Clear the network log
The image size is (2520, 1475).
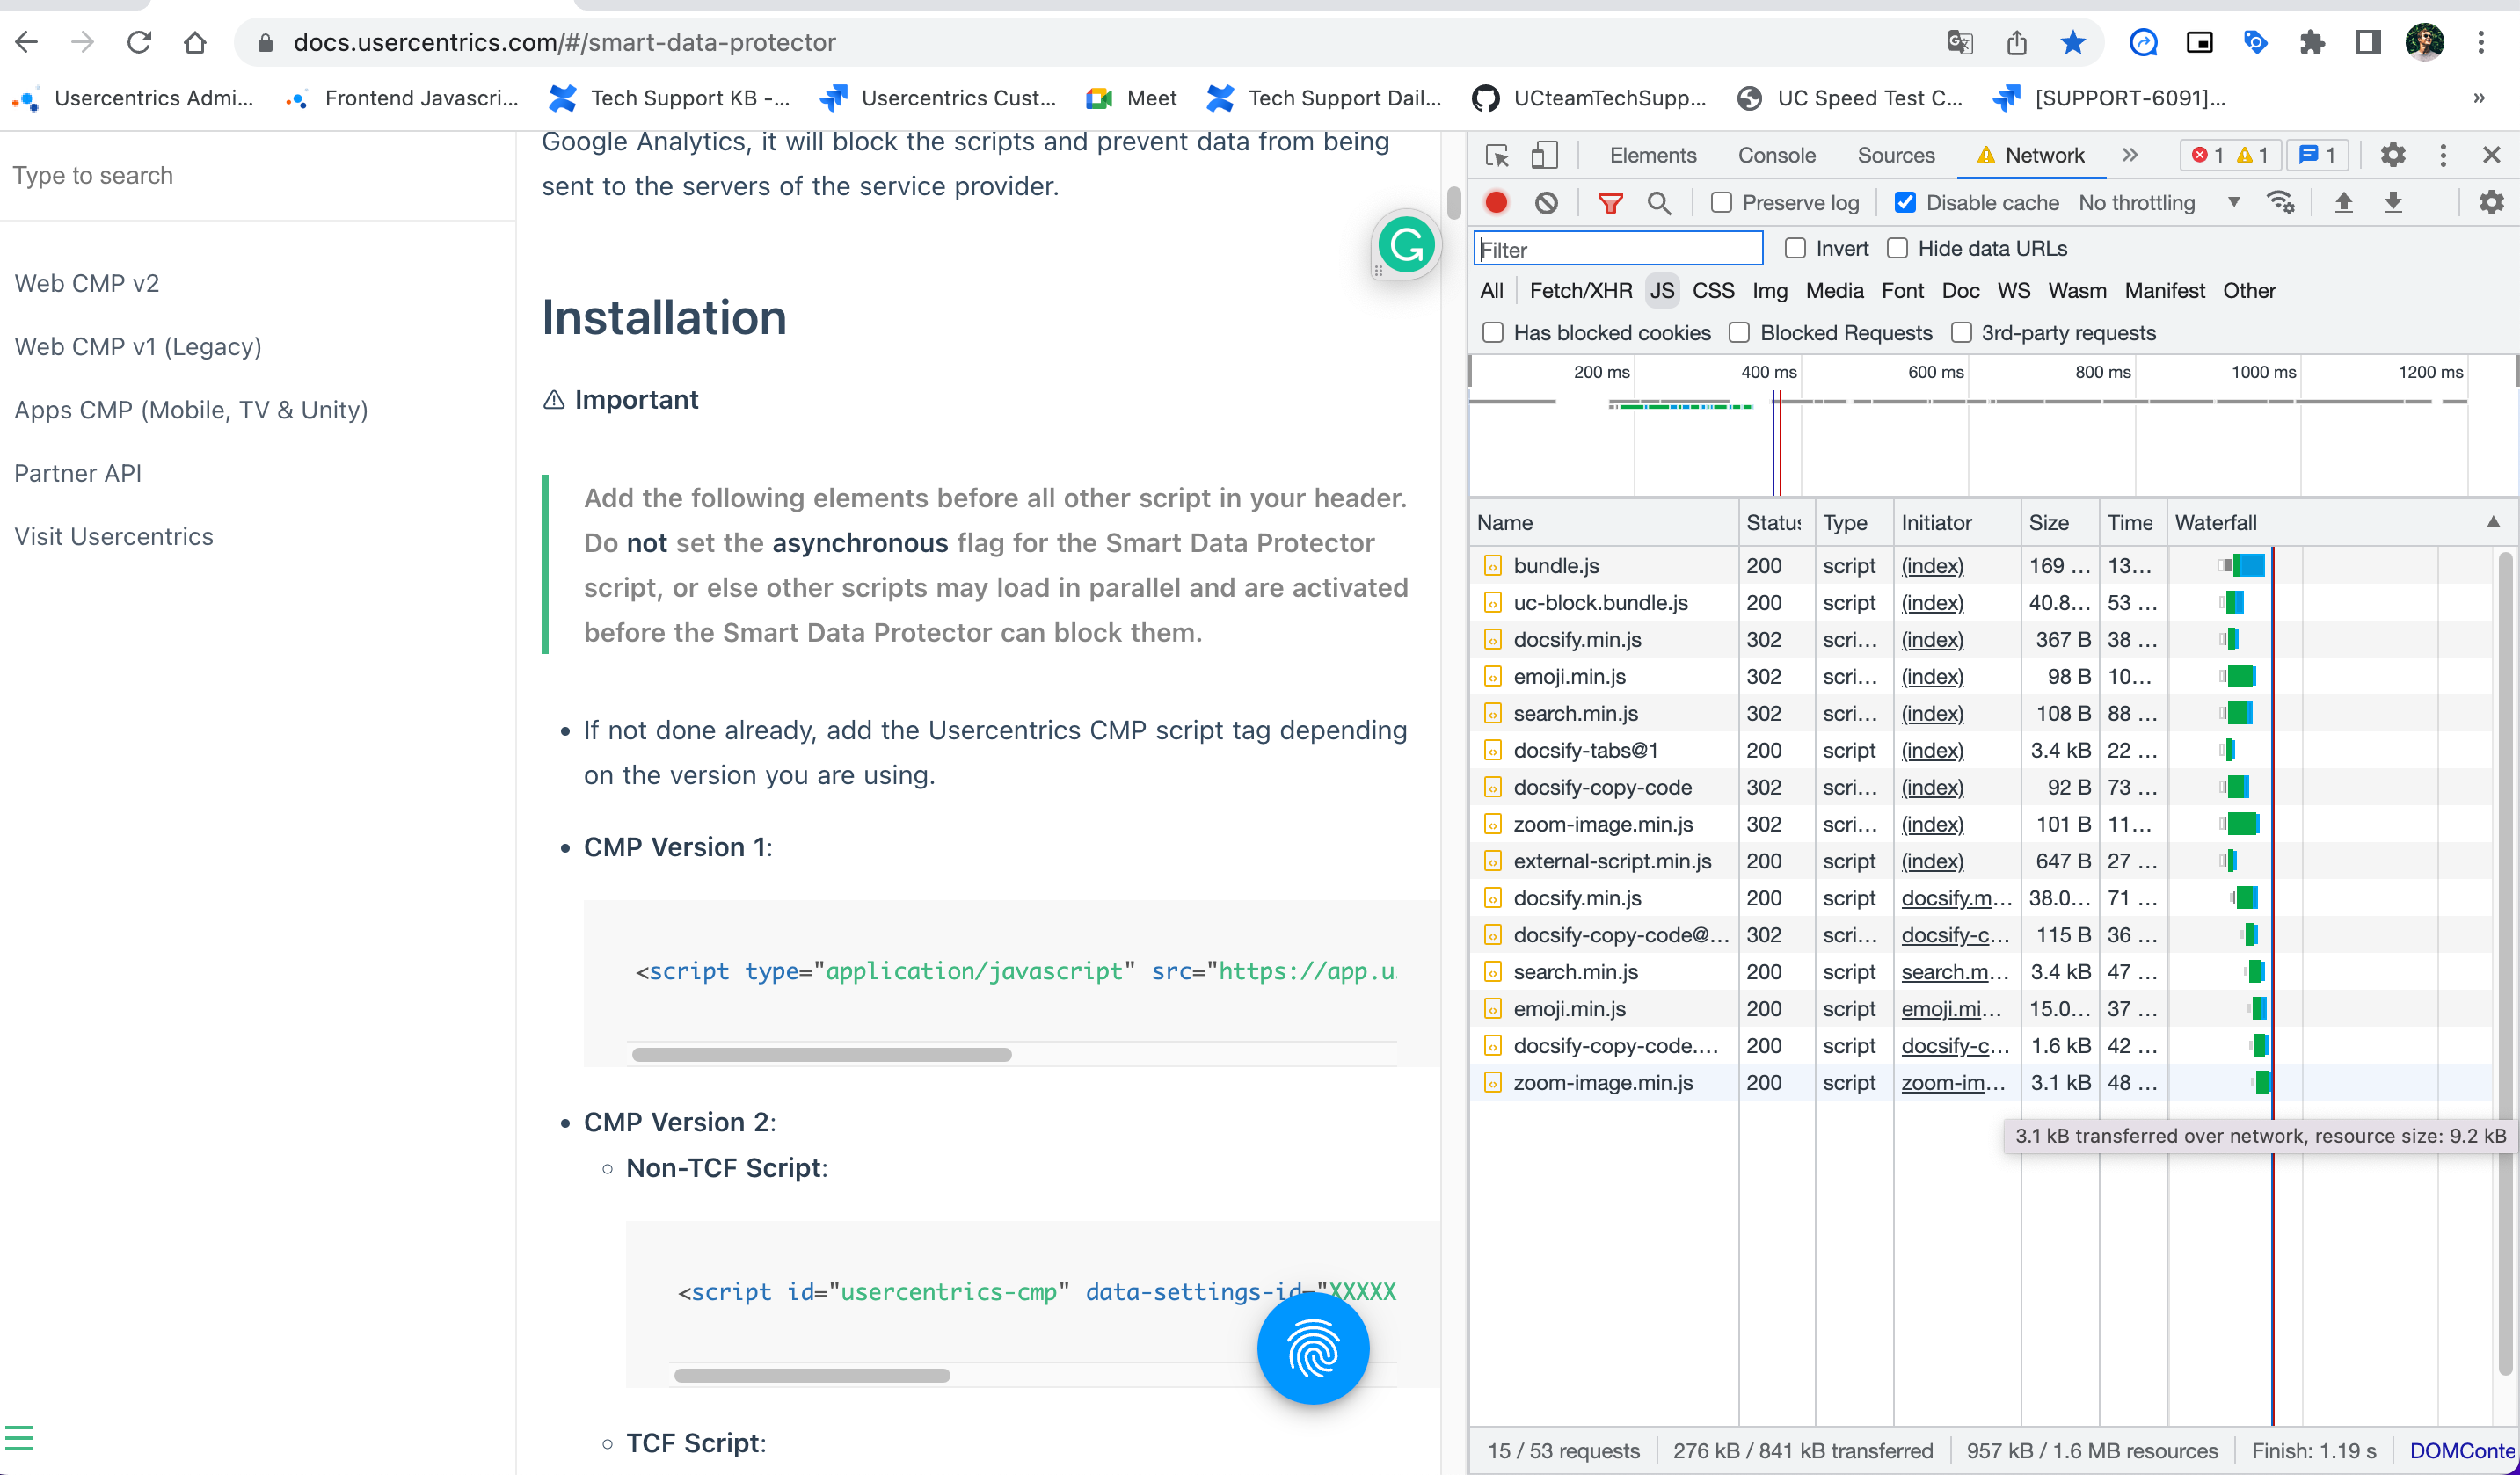click(x=1546, y=203)
